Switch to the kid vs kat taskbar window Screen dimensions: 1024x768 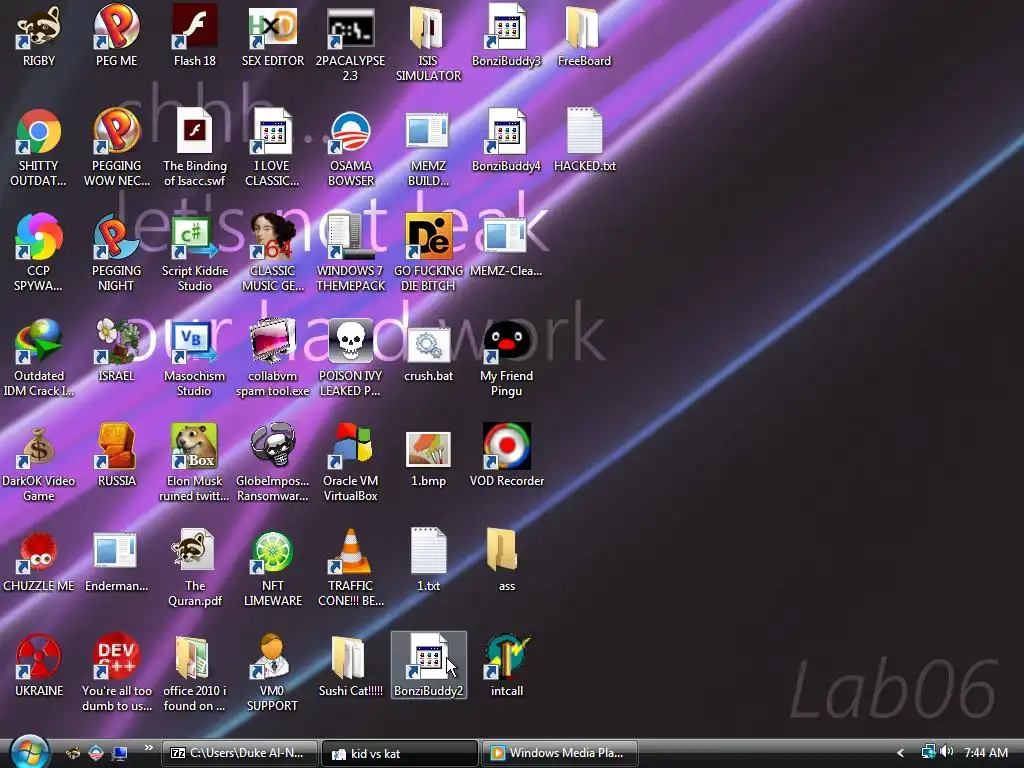pyautogui.click(x=400, y=753)
